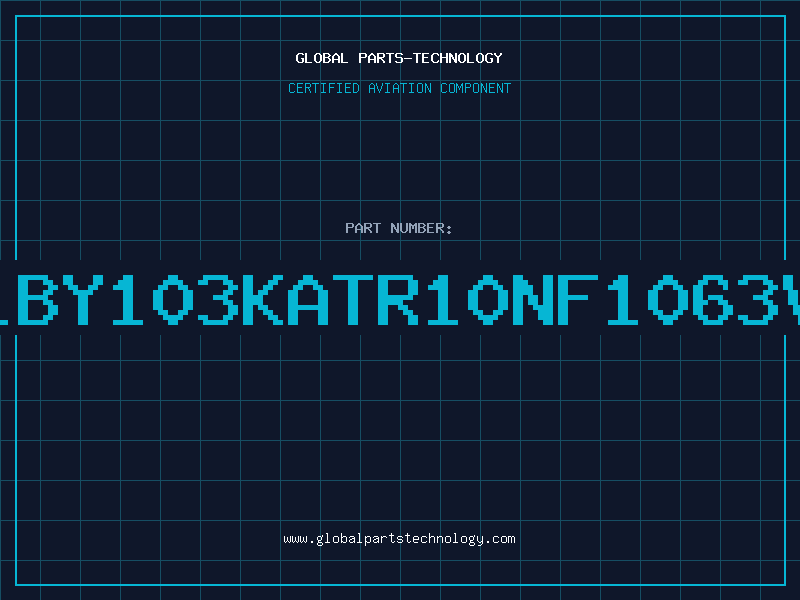Click the word NUMBER: in the label
This screenshot has height=600, width=800.
pyautogui.click(x=421, y=228)
